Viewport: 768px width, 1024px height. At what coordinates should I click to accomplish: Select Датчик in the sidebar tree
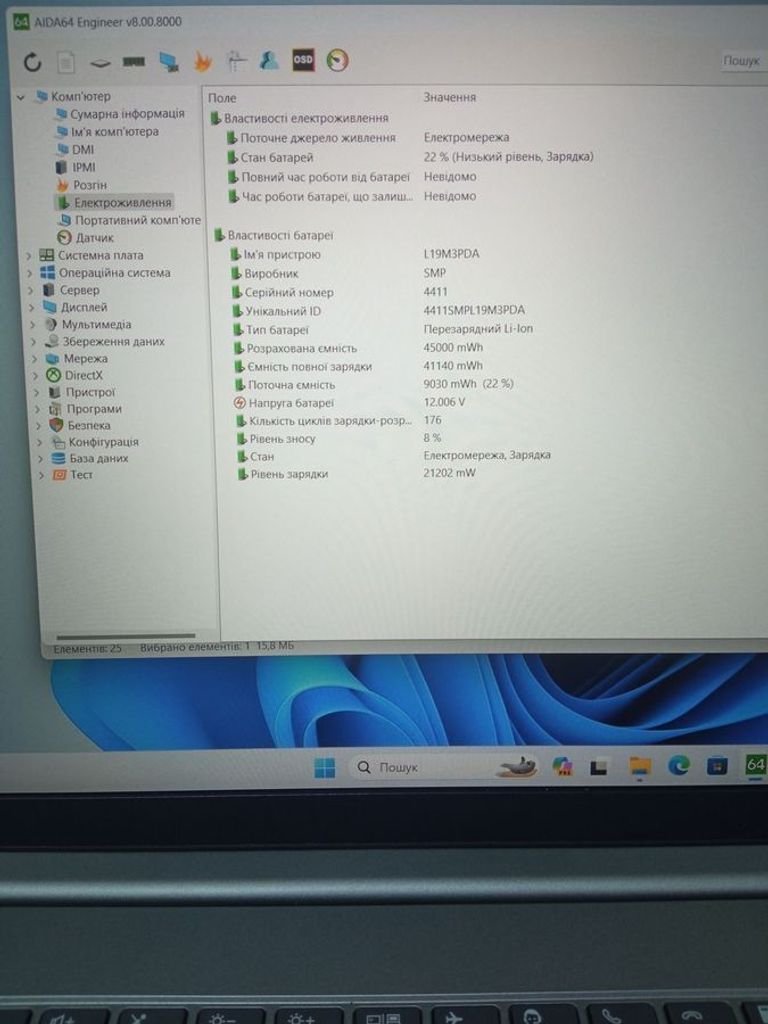[x=94, y=238]
